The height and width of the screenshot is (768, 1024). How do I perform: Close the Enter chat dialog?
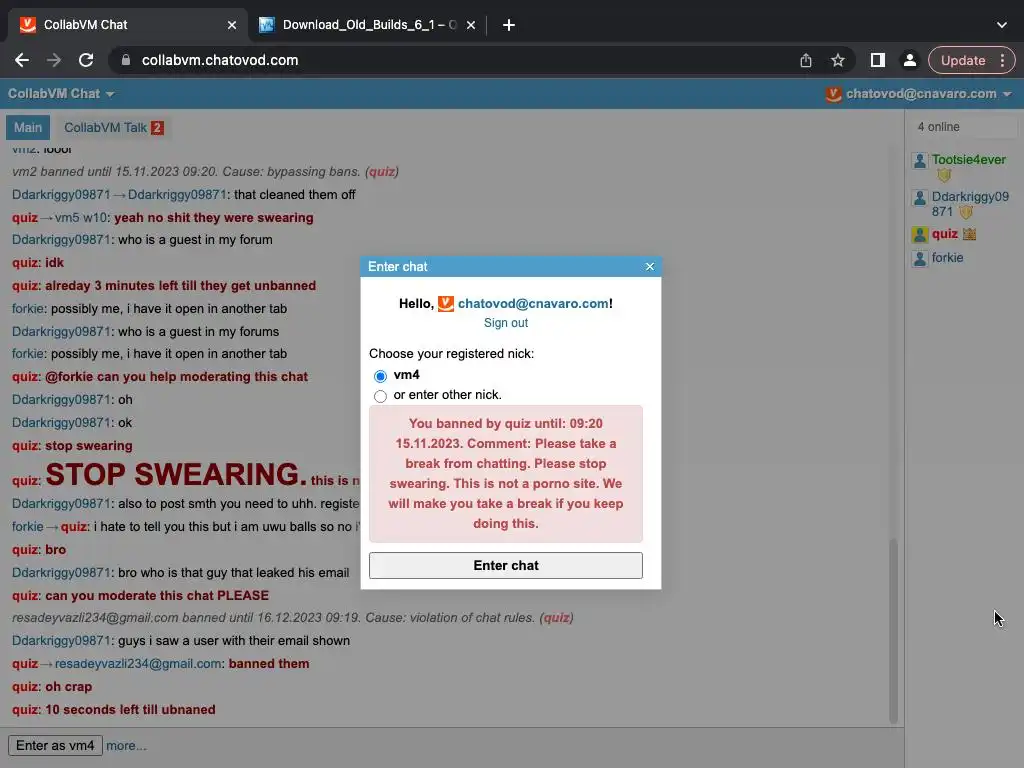click(x=650, y=266)
